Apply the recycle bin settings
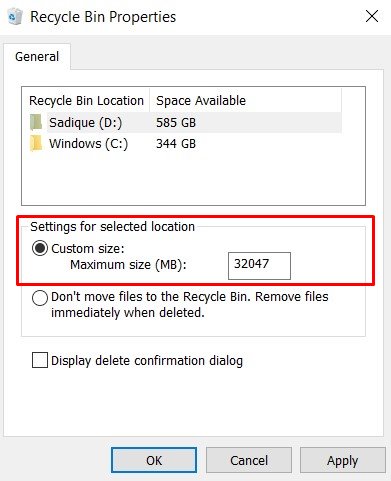The image size is (391, 481). (343, 460)
